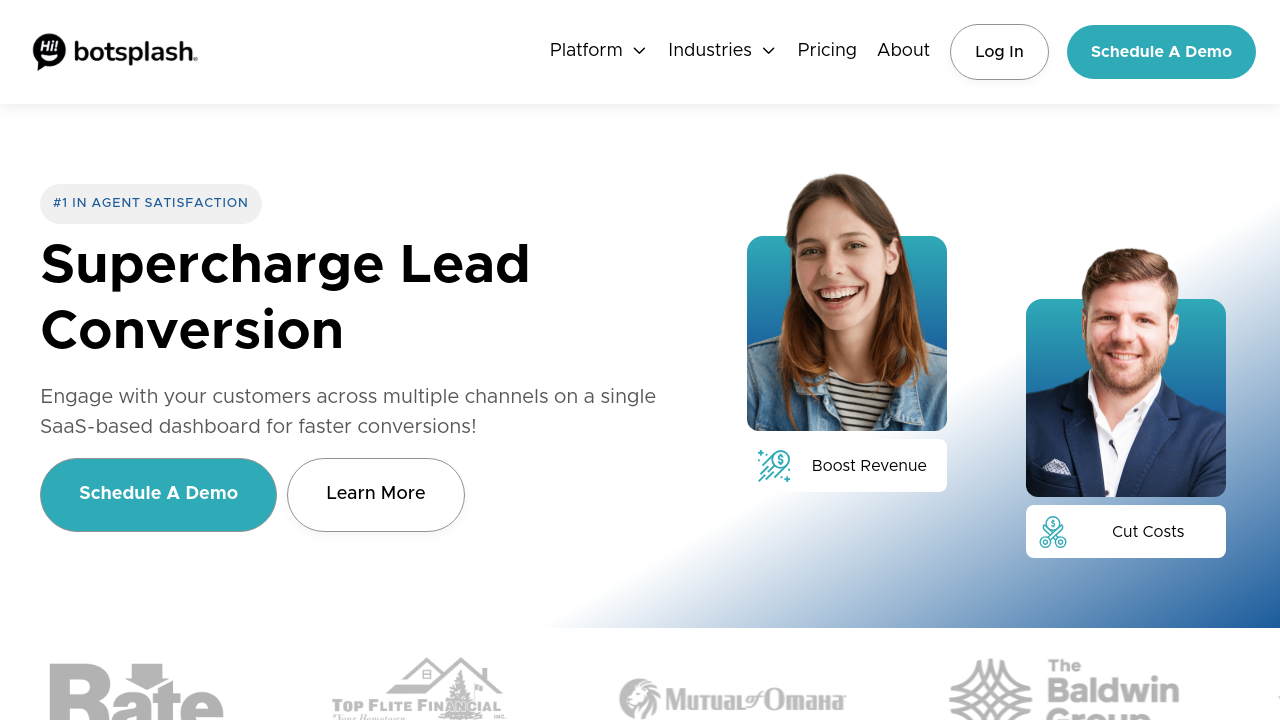Click the Cut Costs scissors icon
1280x720 pixels.
[x=1052, y=532]
